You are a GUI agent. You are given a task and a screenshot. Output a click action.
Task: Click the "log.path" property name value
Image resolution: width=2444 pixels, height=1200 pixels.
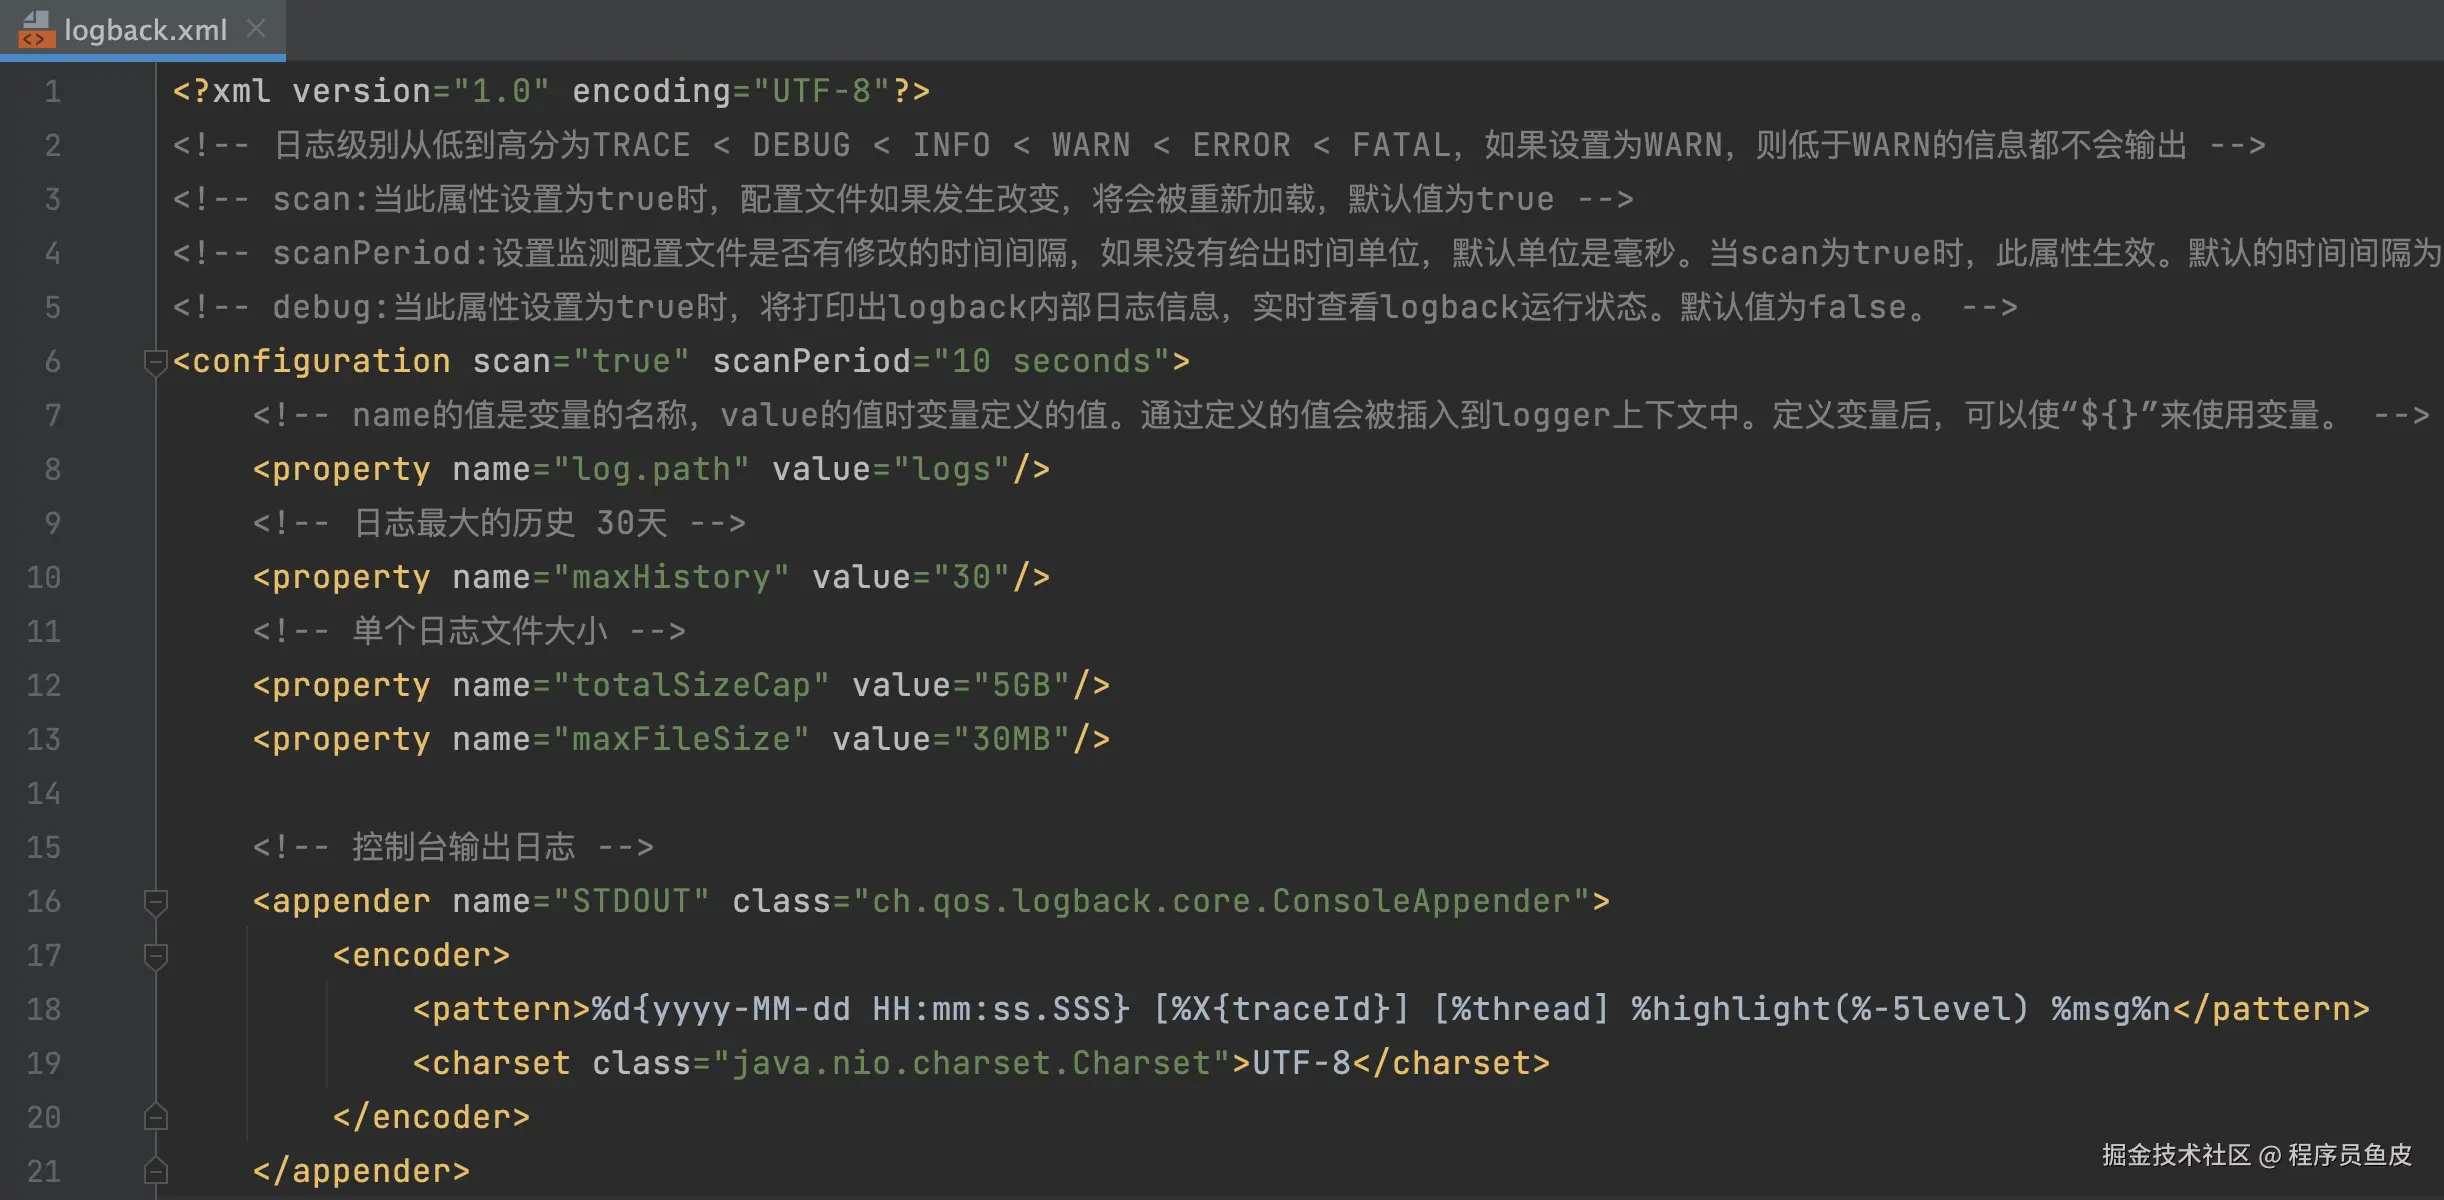650,470
